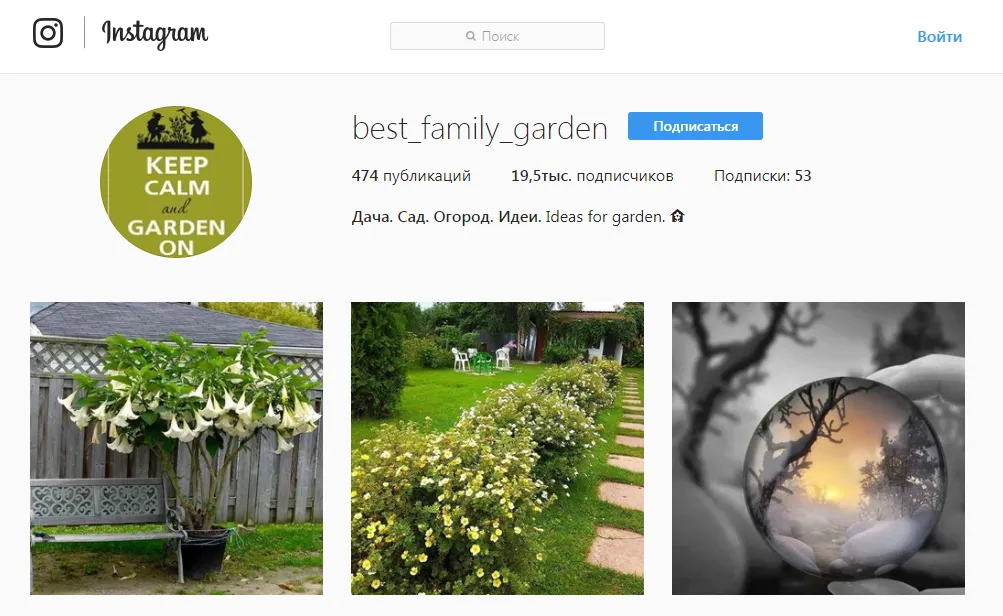
Task: Open the Keep Calm Garden On avatar
Action: (x=176, y=182)
